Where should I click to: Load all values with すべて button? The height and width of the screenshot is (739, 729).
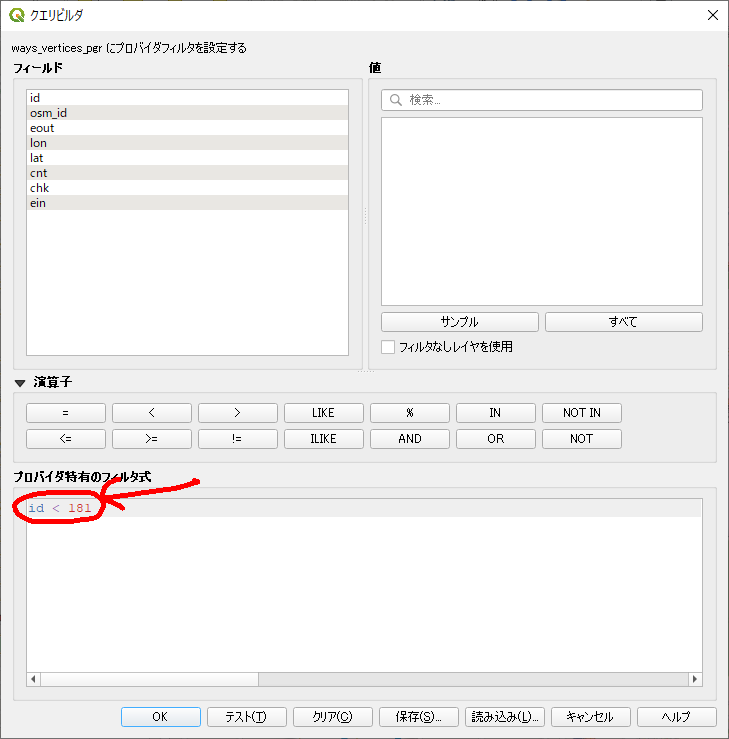(x=623, y=322)
